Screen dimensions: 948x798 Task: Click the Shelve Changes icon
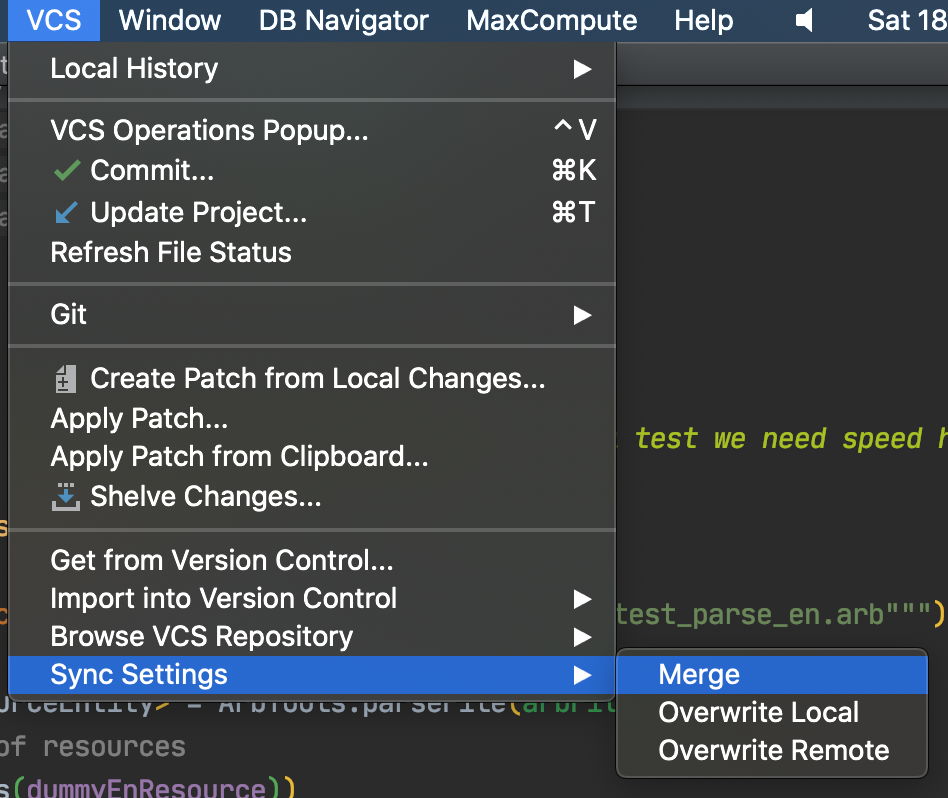tap(66, 497)
